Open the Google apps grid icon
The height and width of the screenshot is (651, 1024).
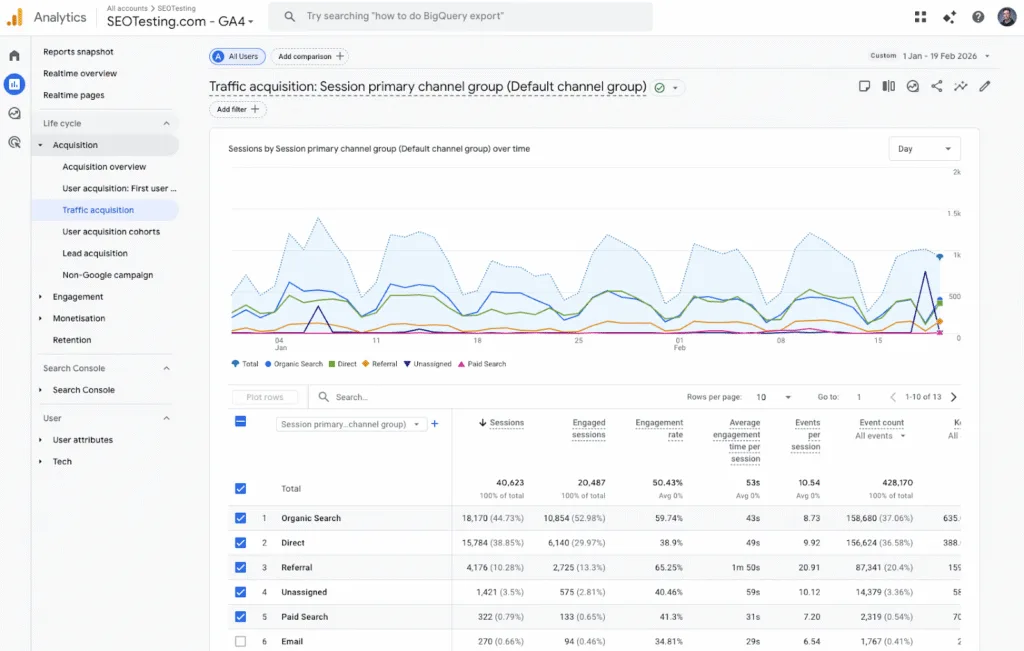(920, 16)
